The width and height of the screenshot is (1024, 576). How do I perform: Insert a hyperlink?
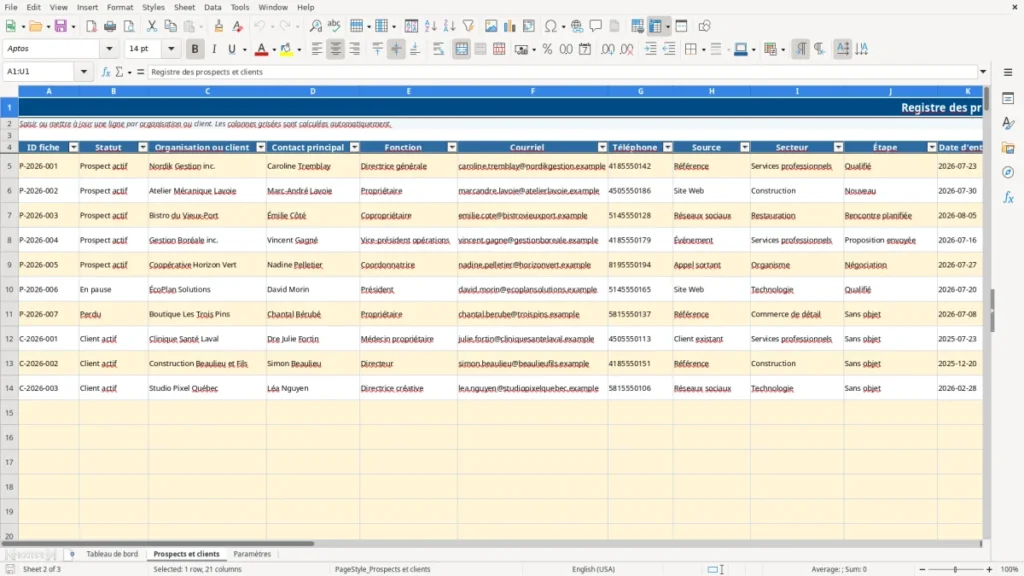pos(577,26)
